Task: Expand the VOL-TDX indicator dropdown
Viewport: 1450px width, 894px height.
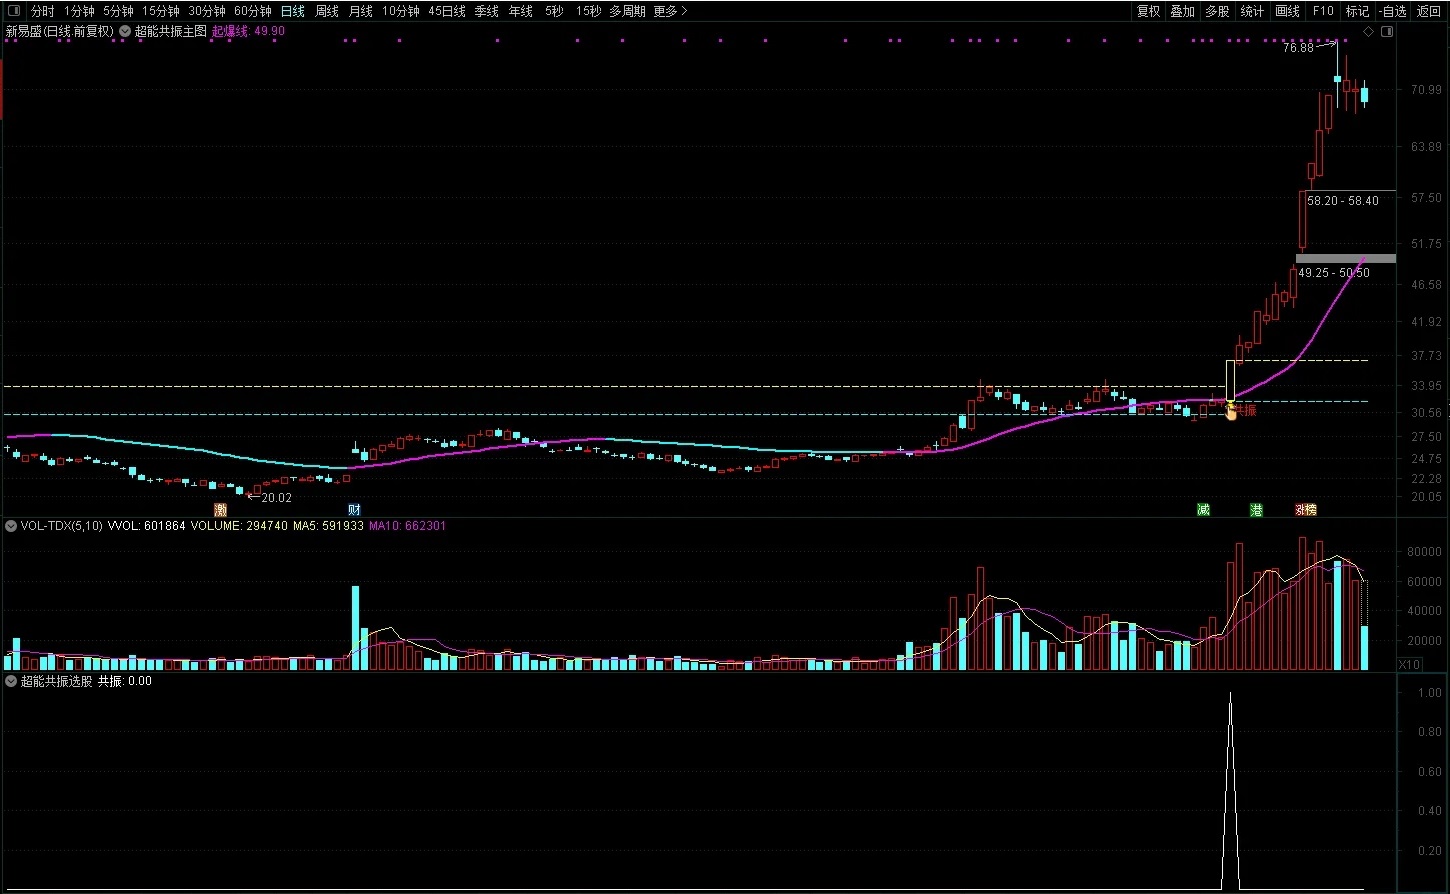Action: click(11, 525)
